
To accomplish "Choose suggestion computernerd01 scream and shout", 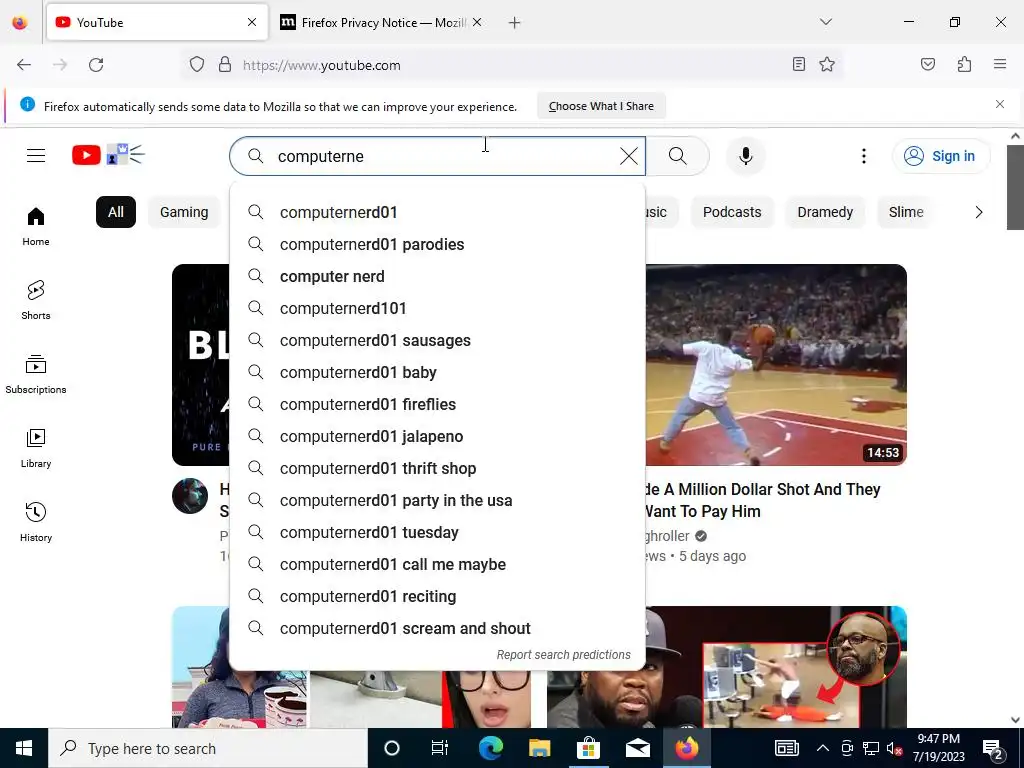I will [x=438, y=628].
